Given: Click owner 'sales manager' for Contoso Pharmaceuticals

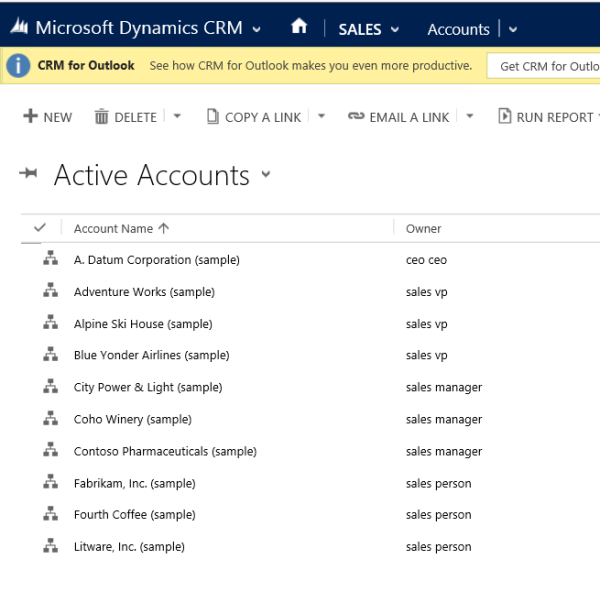Looking at the screenshot, I should [444, 452].
